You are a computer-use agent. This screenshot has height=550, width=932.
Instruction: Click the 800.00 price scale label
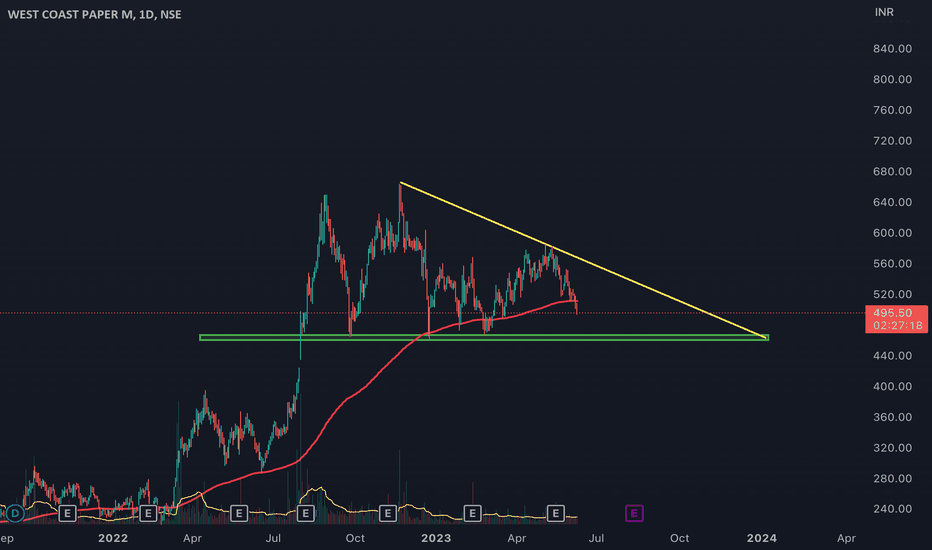click(892, 79)
